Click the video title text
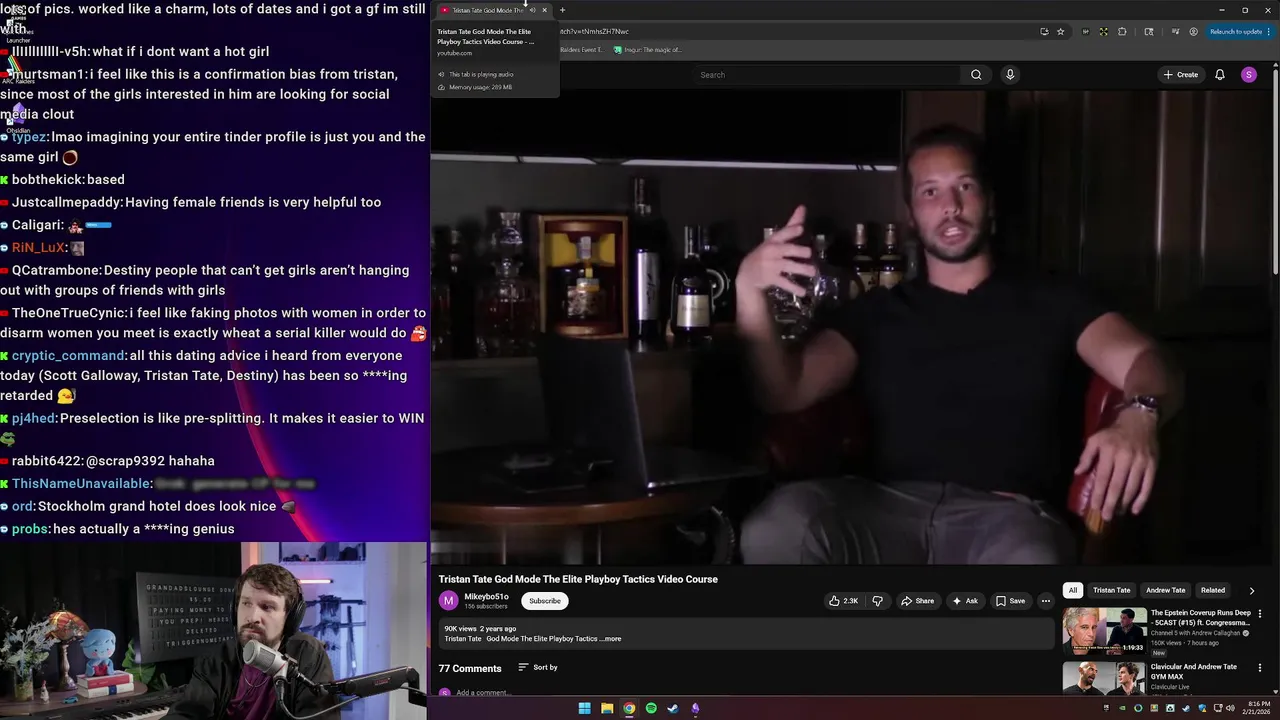Screen dimensions: 1280x720 click(x=578, y=579)
